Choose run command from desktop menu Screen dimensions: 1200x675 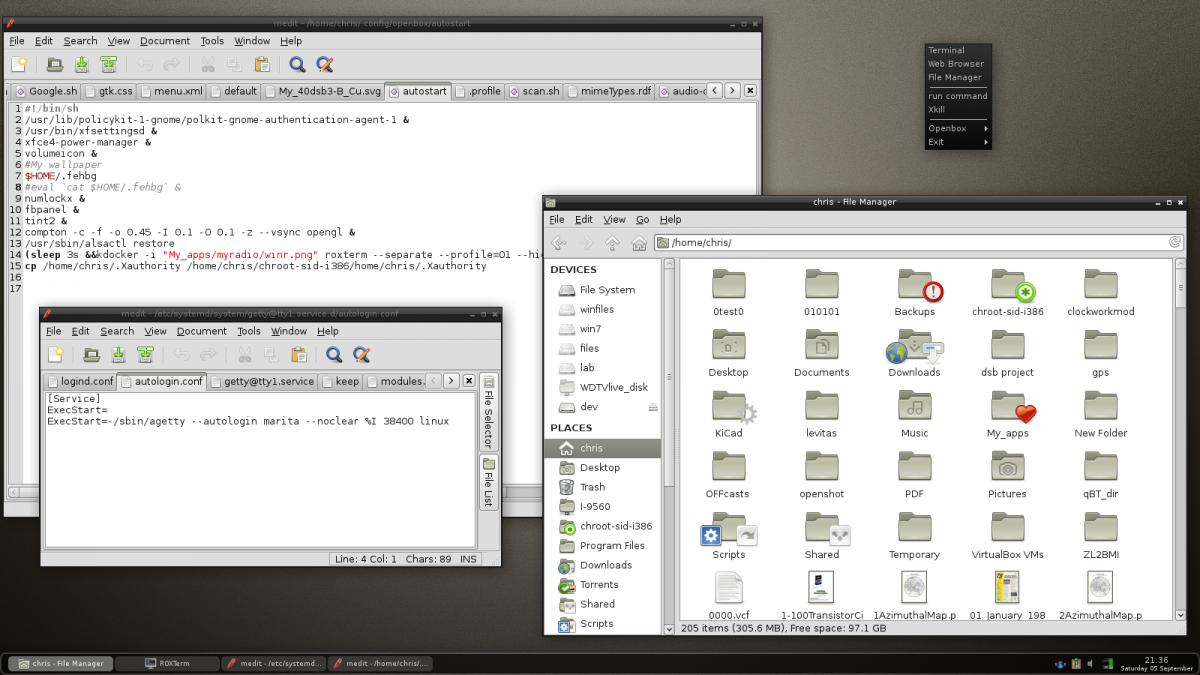click(958, 96)
